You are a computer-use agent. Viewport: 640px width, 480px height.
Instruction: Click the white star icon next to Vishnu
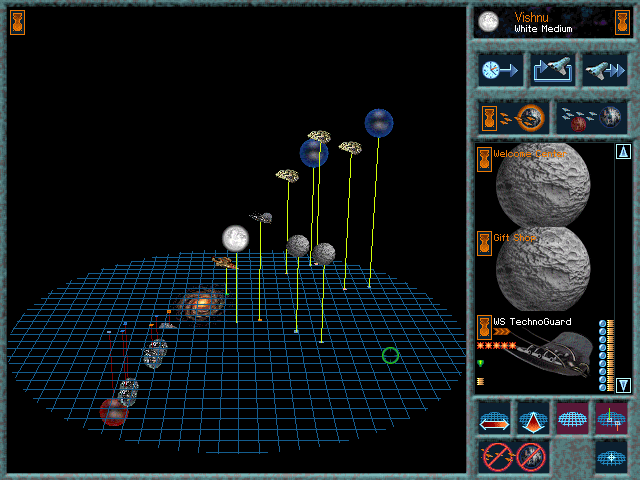(488, 22)
